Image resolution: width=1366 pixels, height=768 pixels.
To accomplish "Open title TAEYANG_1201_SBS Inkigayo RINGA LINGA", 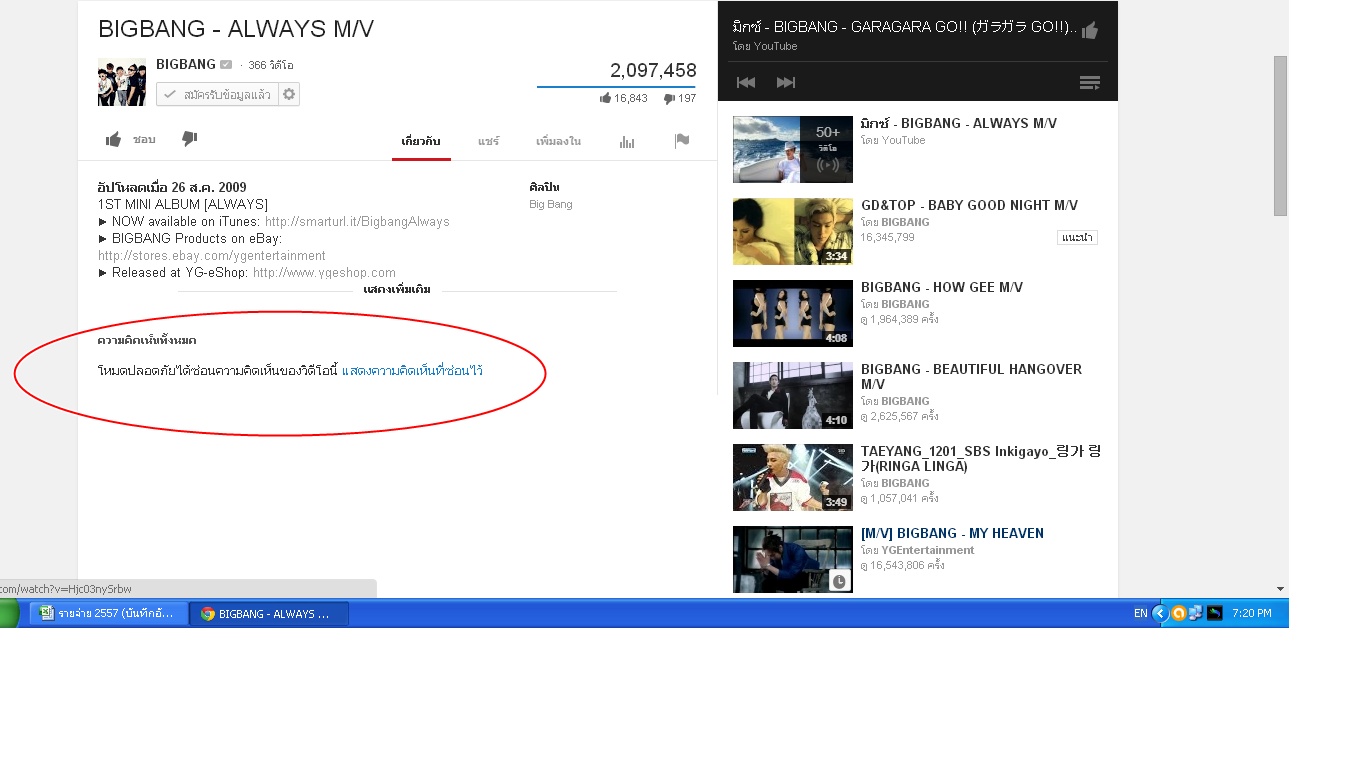I will point(981,458).
